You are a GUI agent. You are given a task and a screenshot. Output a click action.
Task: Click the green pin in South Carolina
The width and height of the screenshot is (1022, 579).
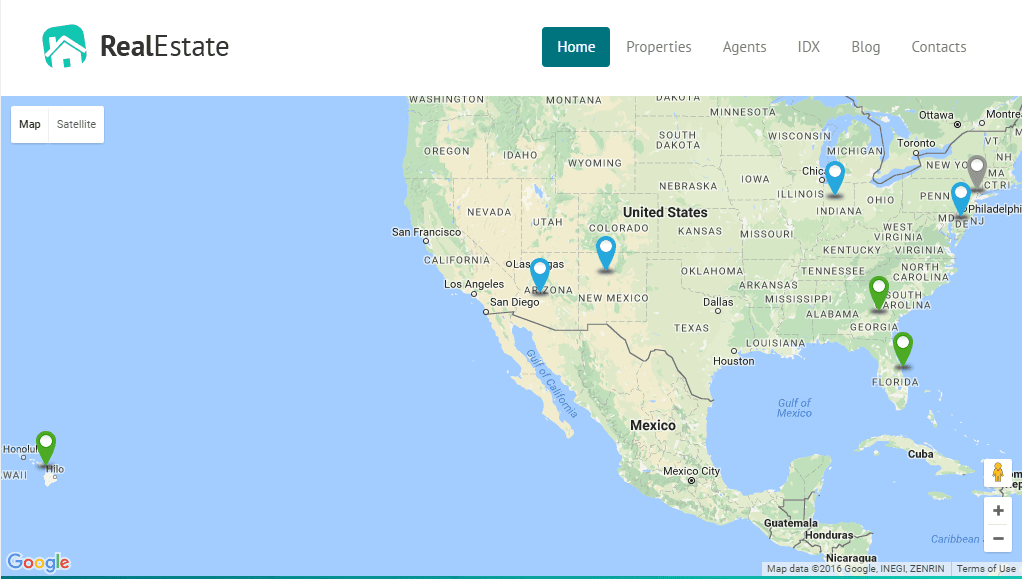click(x=879, y=293)
